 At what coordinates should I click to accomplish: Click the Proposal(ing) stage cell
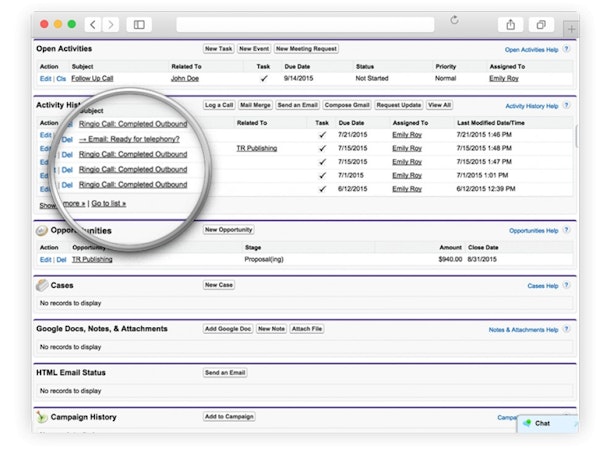point(264,259)
